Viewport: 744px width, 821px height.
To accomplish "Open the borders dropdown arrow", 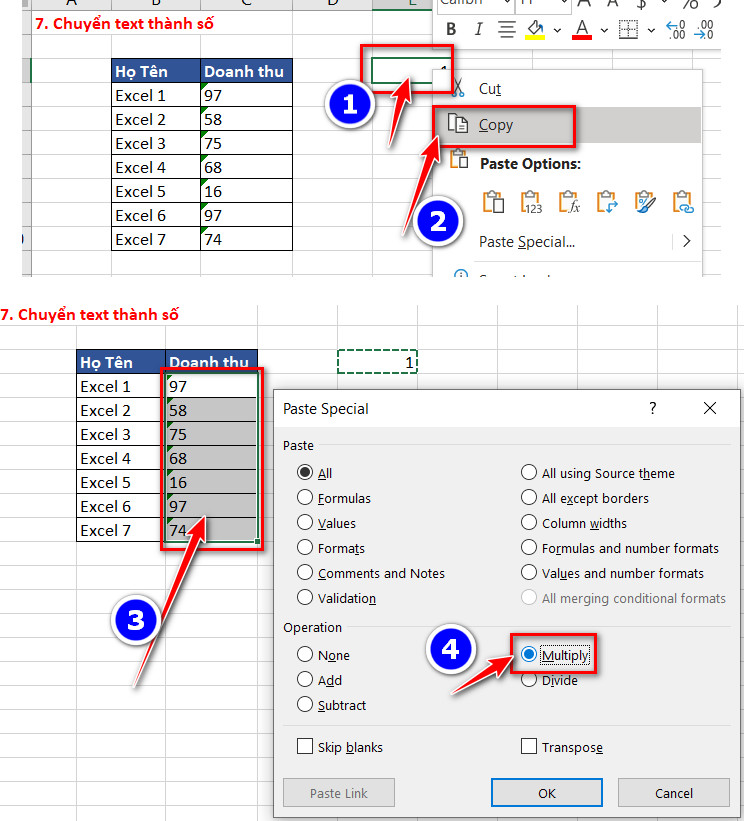I will 651,30.
